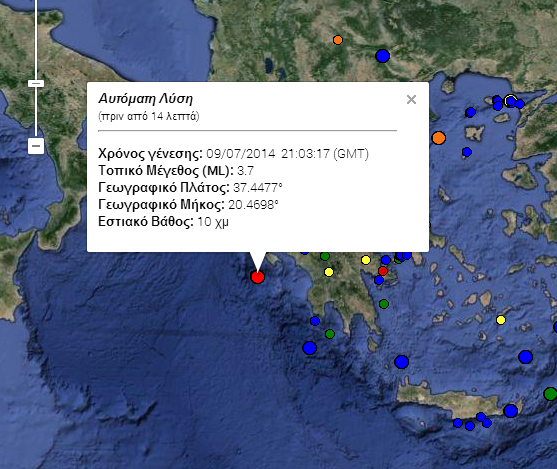The width and height of the screenshot is (557, 469).
Task: Click the yellow marker in Cyclades islands
Action: [x=501, y=320]
